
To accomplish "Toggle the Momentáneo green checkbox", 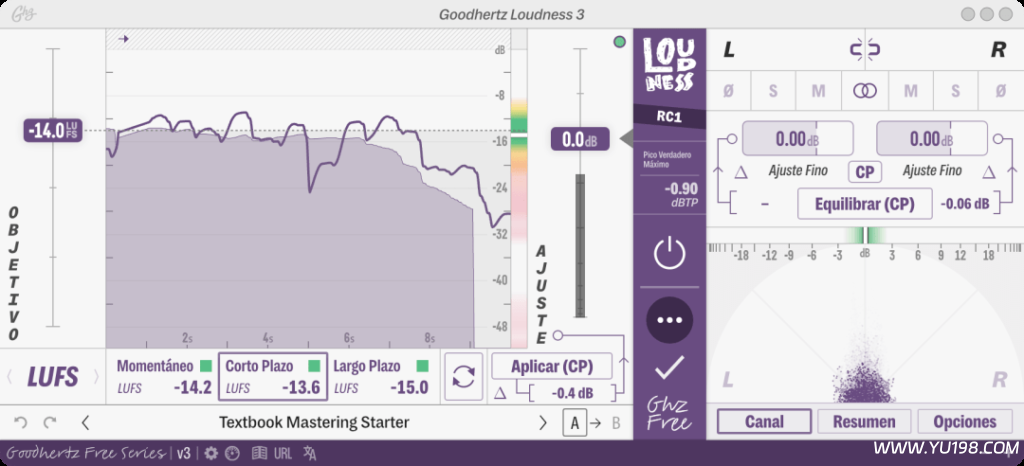I will (206, 366).
